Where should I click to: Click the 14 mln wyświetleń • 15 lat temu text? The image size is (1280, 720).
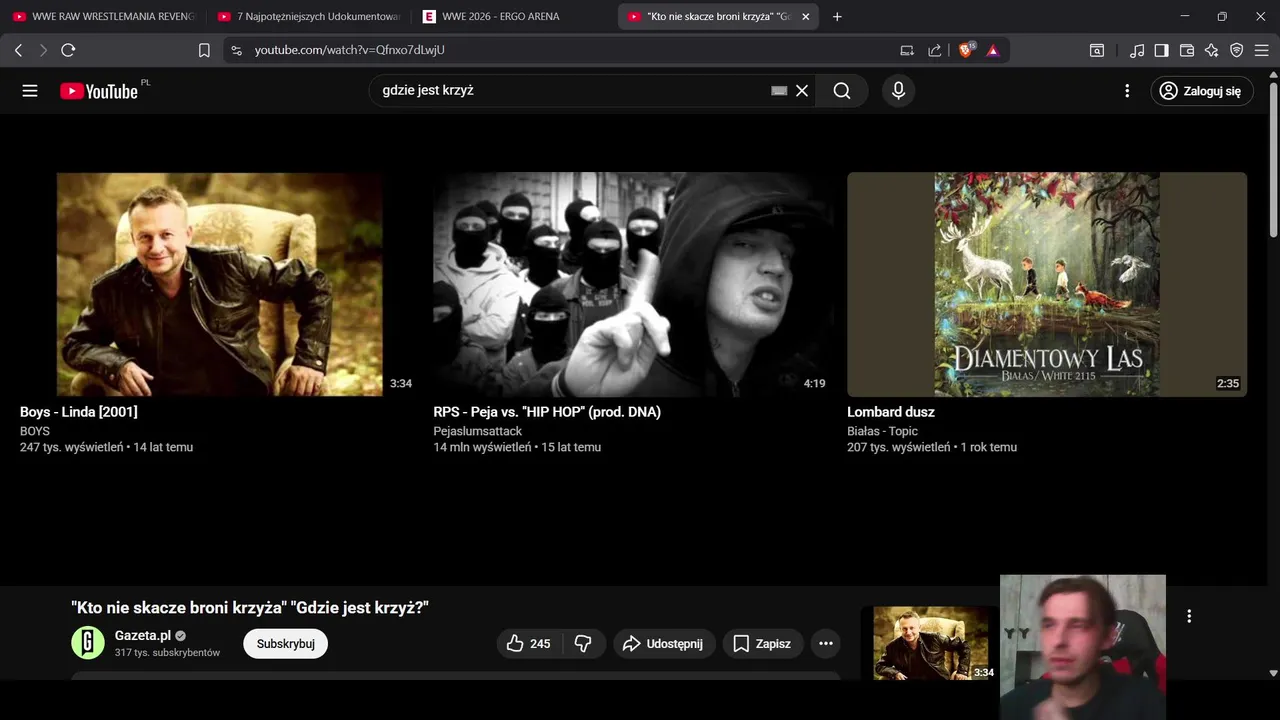pos(517,447)
